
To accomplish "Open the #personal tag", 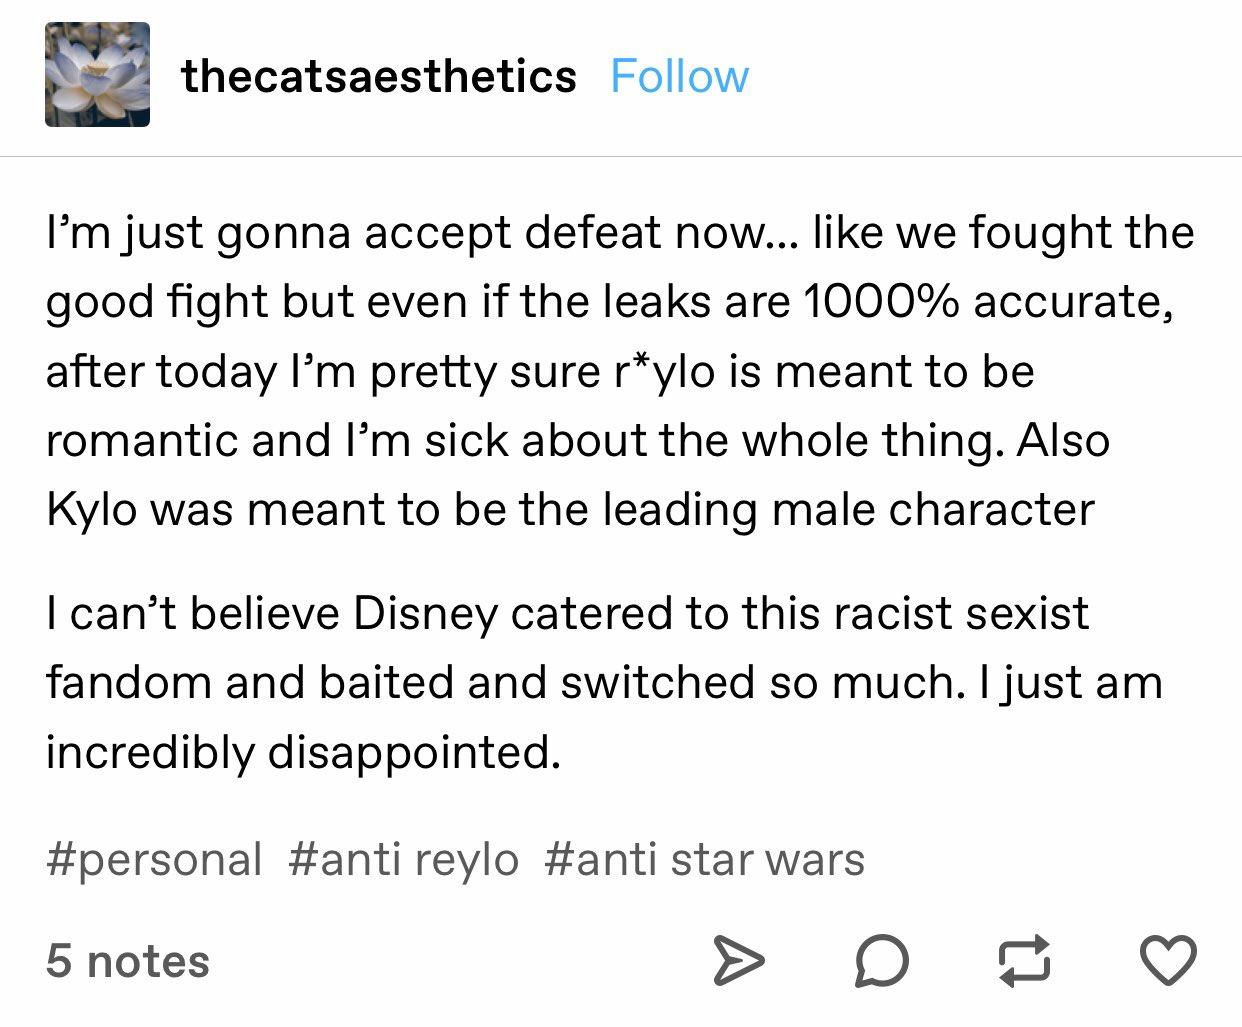I will click(154, 860).
